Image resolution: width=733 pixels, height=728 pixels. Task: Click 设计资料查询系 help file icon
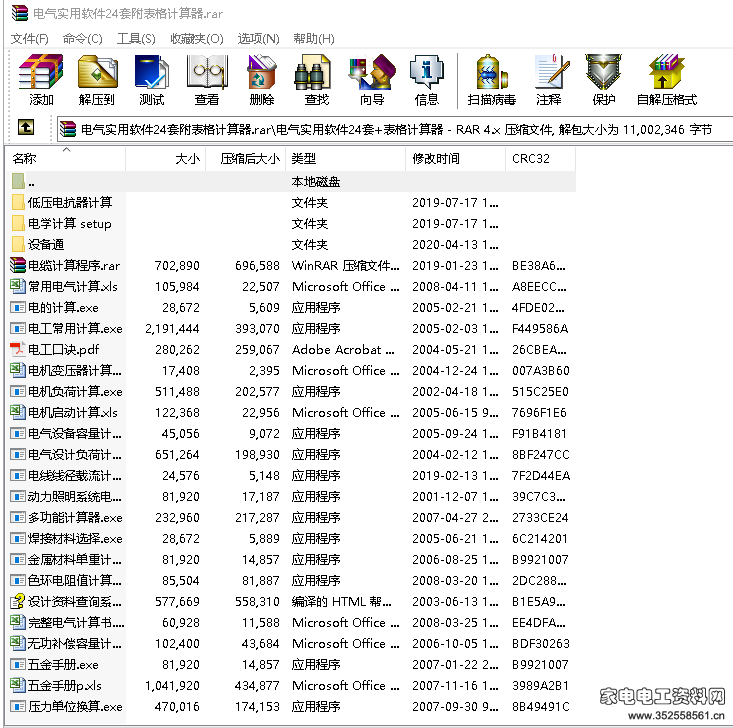tap(18, 601)
